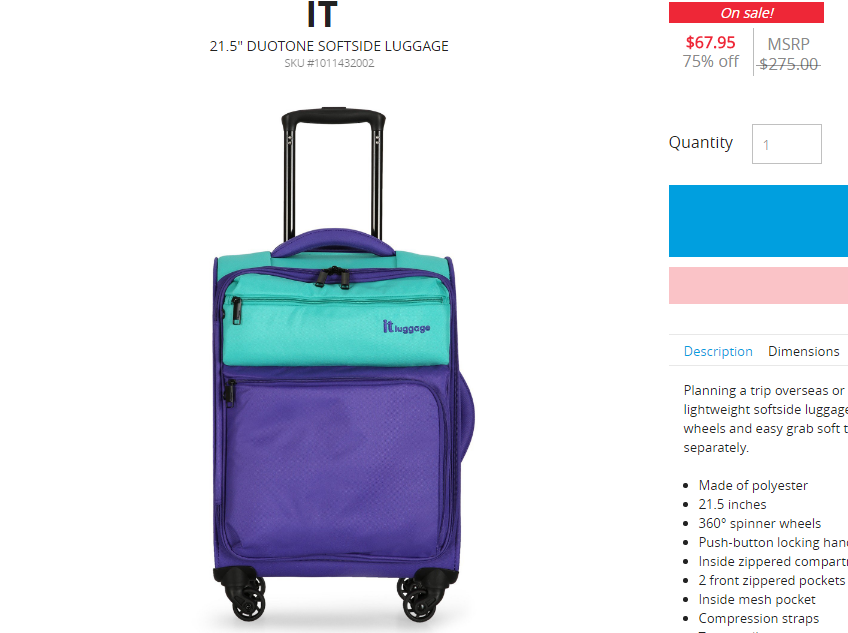The height and width of the screenshot is (633, 848).
Task: Click the it luggage logo on suitcase
Action: click(x=406, y=327)
